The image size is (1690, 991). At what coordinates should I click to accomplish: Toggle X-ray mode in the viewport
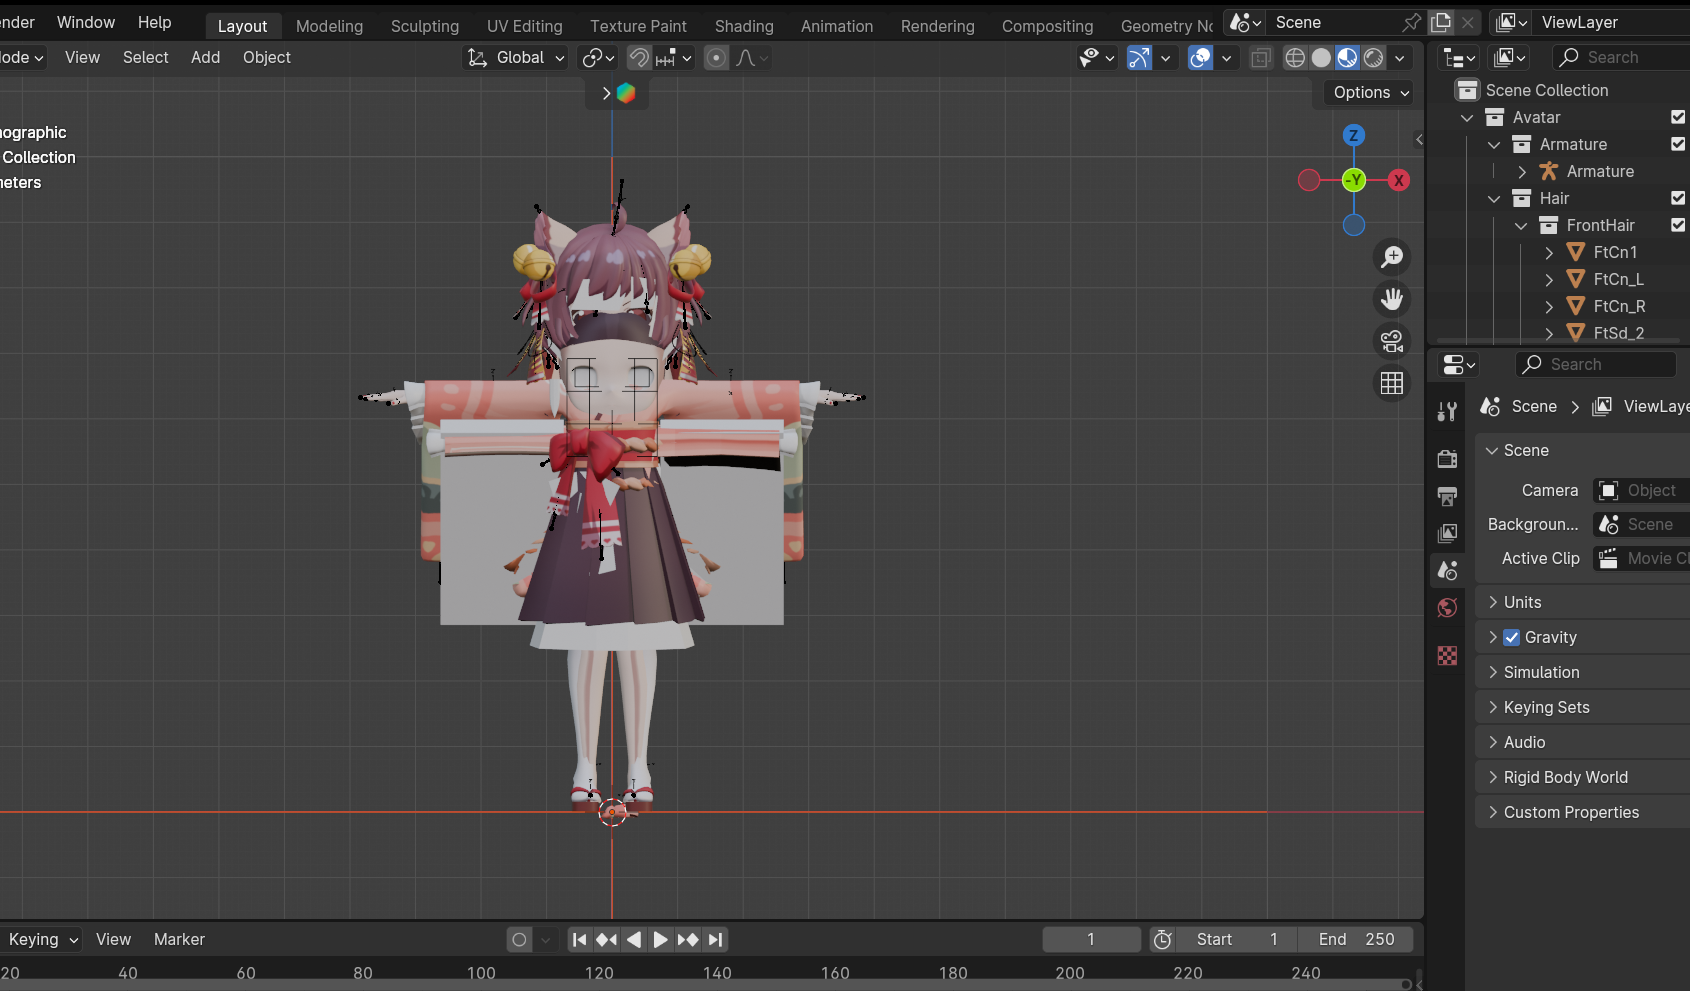click(x=1261, y=58)
